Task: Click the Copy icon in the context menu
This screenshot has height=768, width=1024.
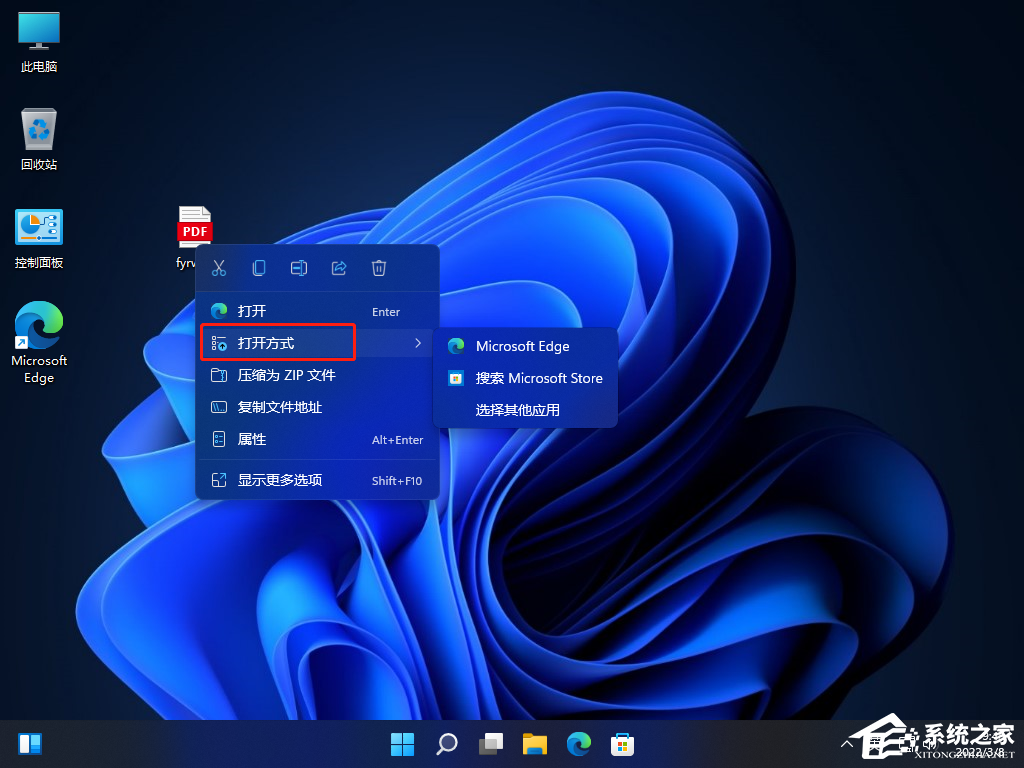Action: pos(258,268)
